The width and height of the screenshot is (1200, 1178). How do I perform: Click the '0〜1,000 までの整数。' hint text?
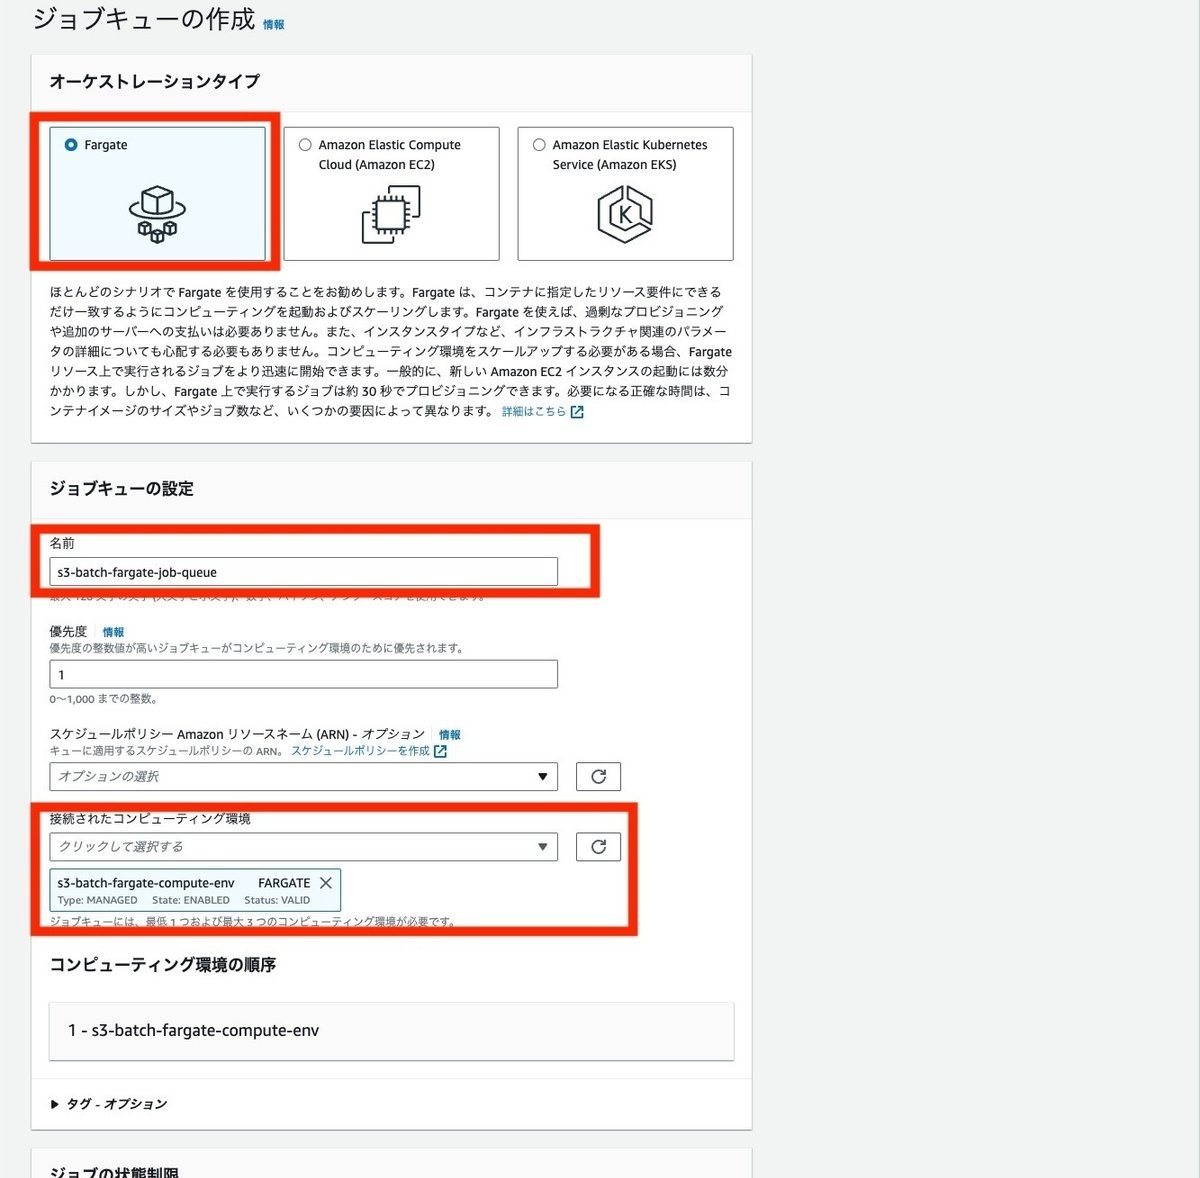pyautogui.click(x=103, y=699)
